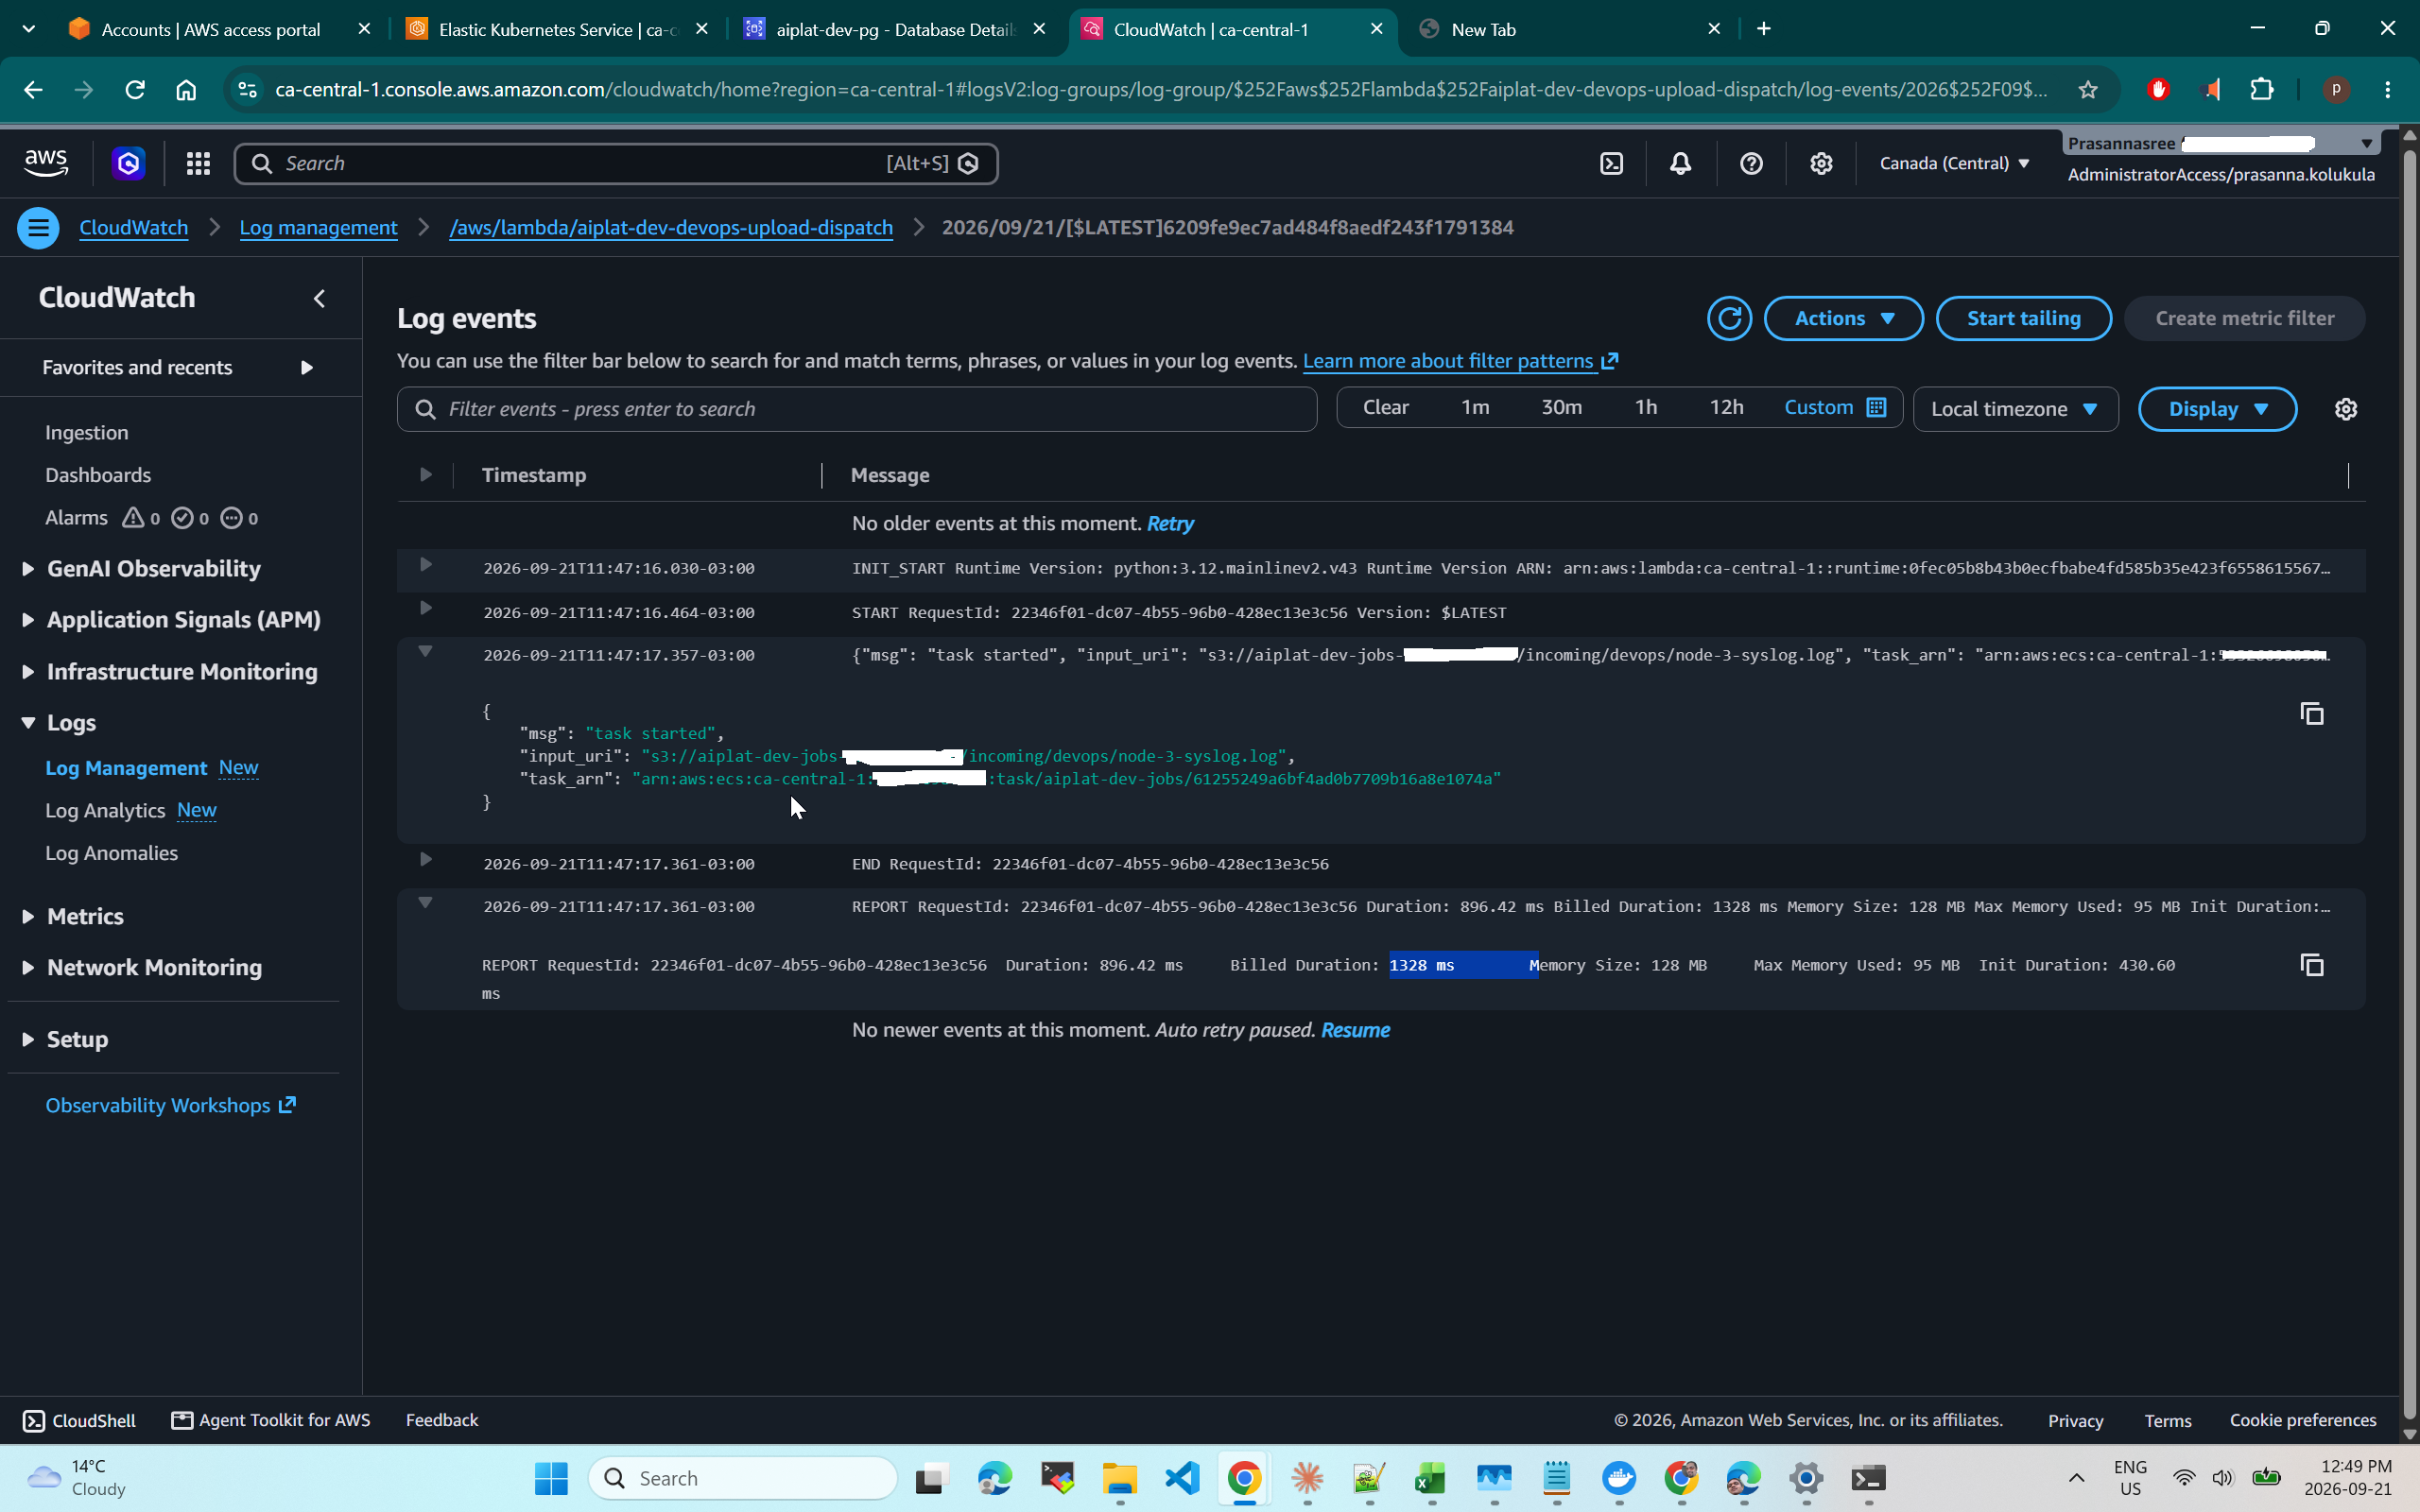Open the help question mark menu
This screenshot has height=1512, width=2420.
coord(1751,163)
